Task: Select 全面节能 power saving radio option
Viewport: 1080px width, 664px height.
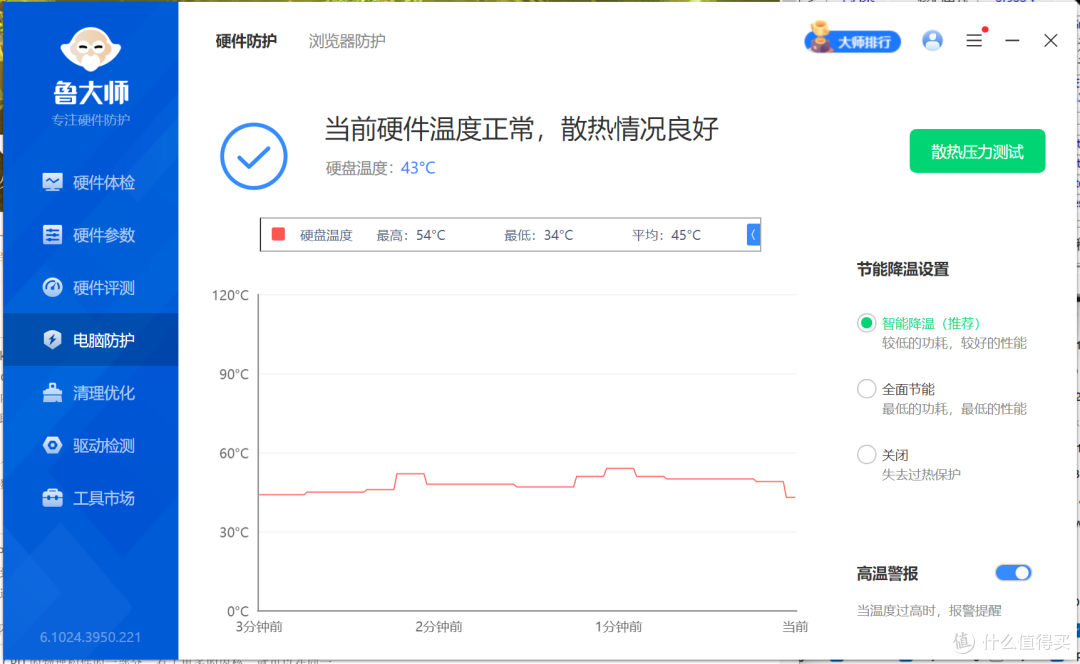Action: (x=866, y=388)
